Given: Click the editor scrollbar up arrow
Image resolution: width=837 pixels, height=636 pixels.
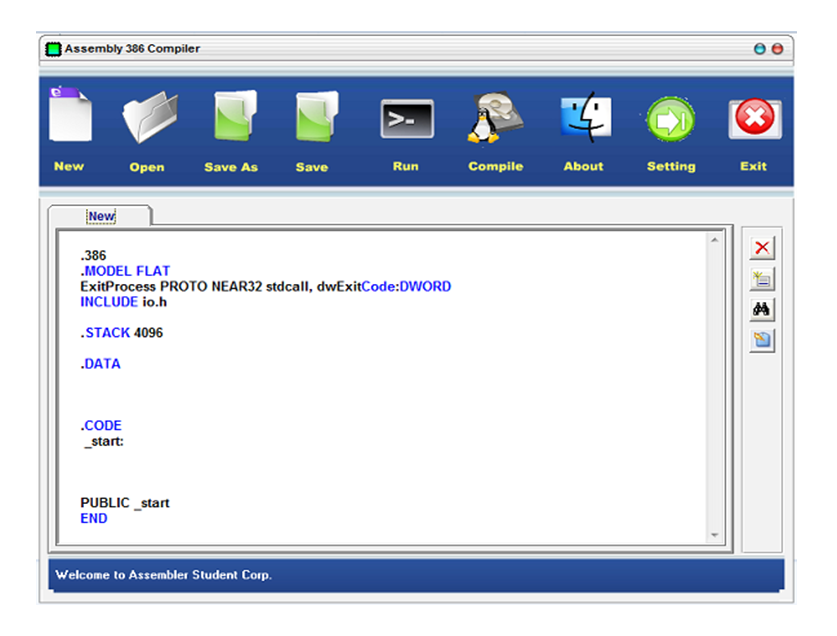Looking at the screenshot, I should click(x=714, y=240).
